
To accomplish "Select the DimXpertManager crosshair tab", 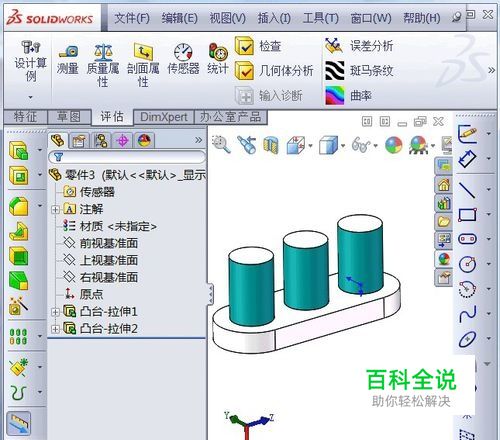I will click(123, 141).
